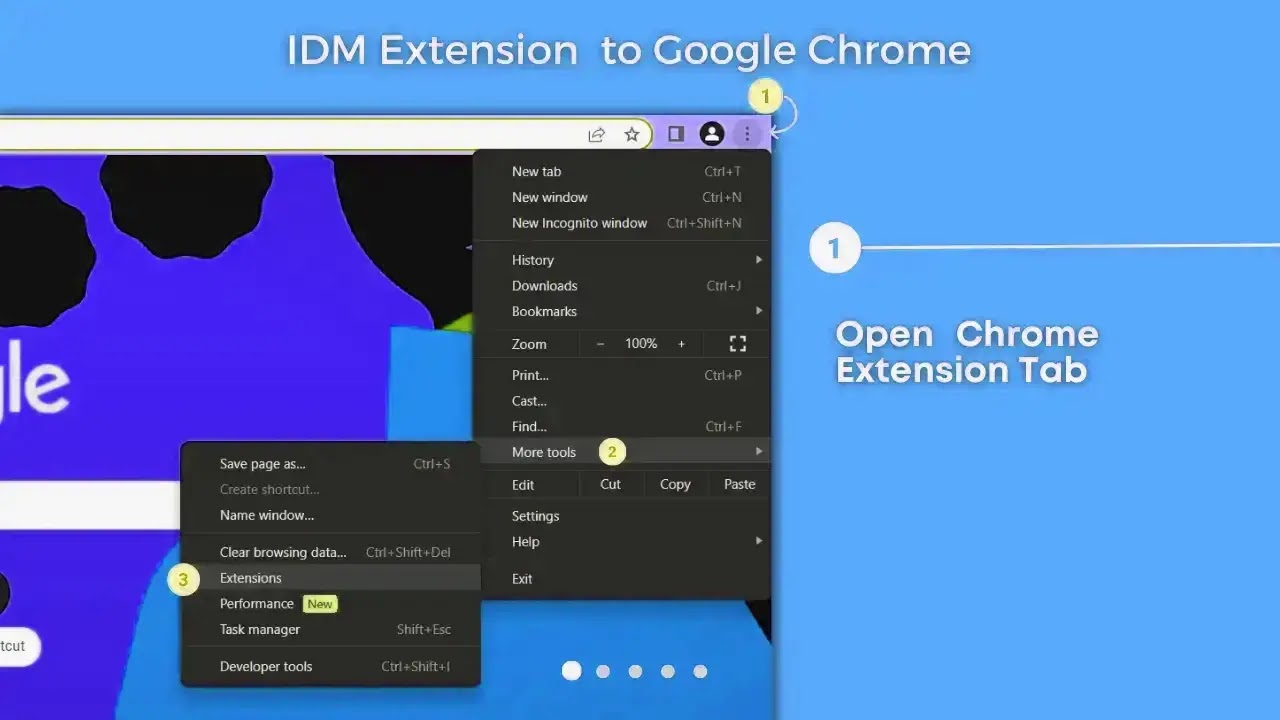Image resolution: width=1280 pixels, height=720 pixels.
Task: Click Copy in the Edit row
Action: [675, 485]
